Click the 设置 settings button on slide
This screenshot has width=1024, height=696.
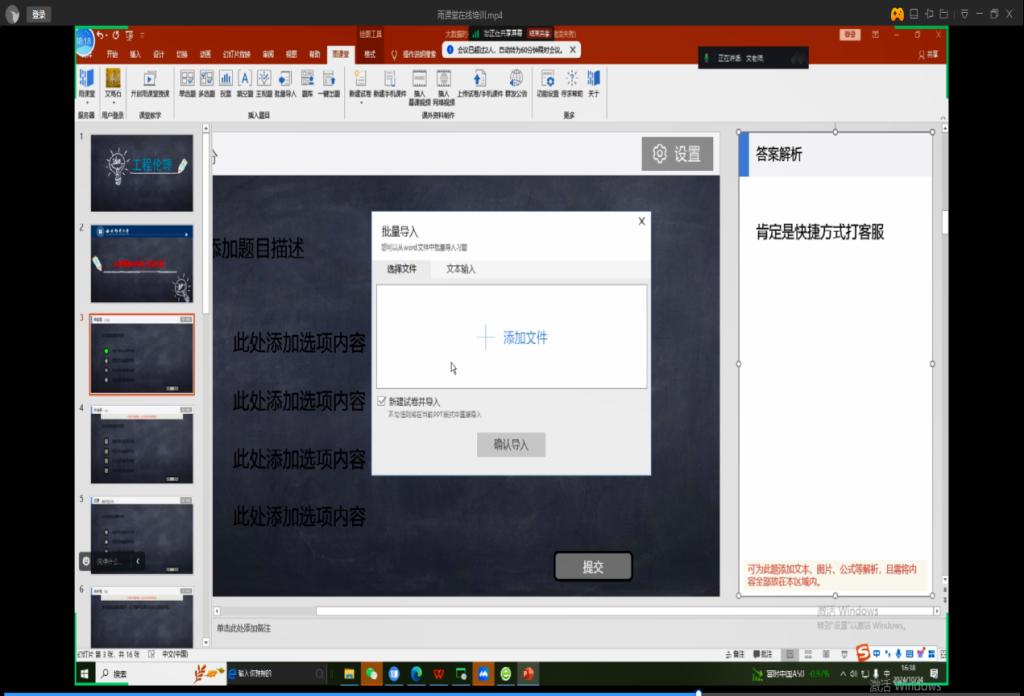pyautogui.click(x=677, y=154)
